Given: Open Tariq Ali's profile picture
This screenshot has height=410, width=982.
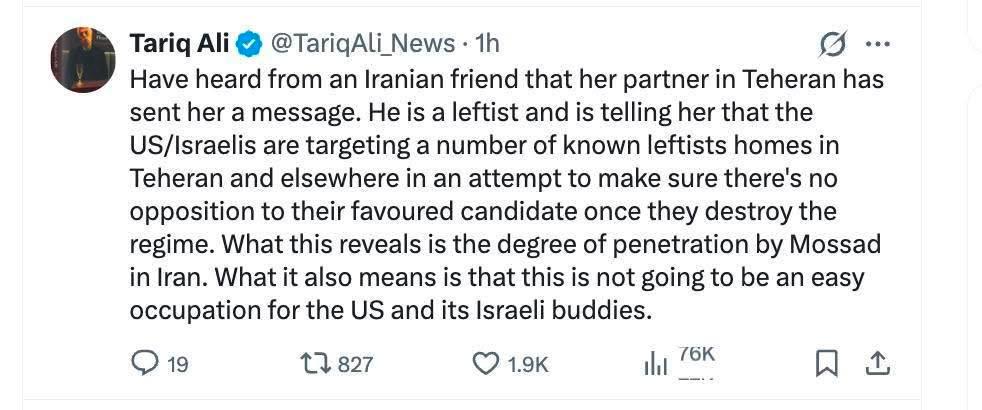Looking at the screenshot, I should point(83,58).
